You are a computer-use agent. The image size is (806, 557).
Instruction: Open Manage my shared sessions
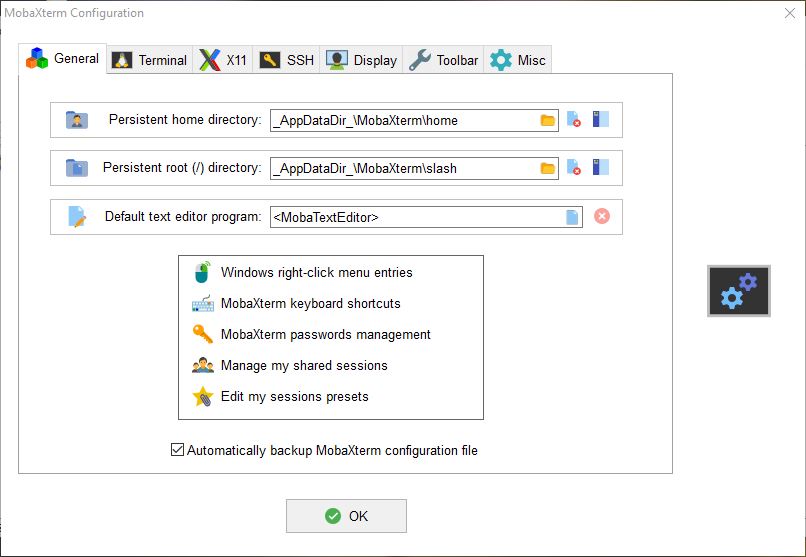(x=304, y=365)
